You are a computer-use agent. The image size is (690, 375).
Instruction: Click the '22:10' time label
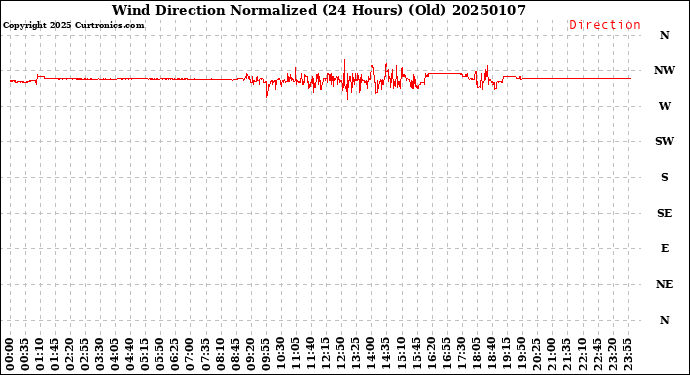click(x=582, y=355)
